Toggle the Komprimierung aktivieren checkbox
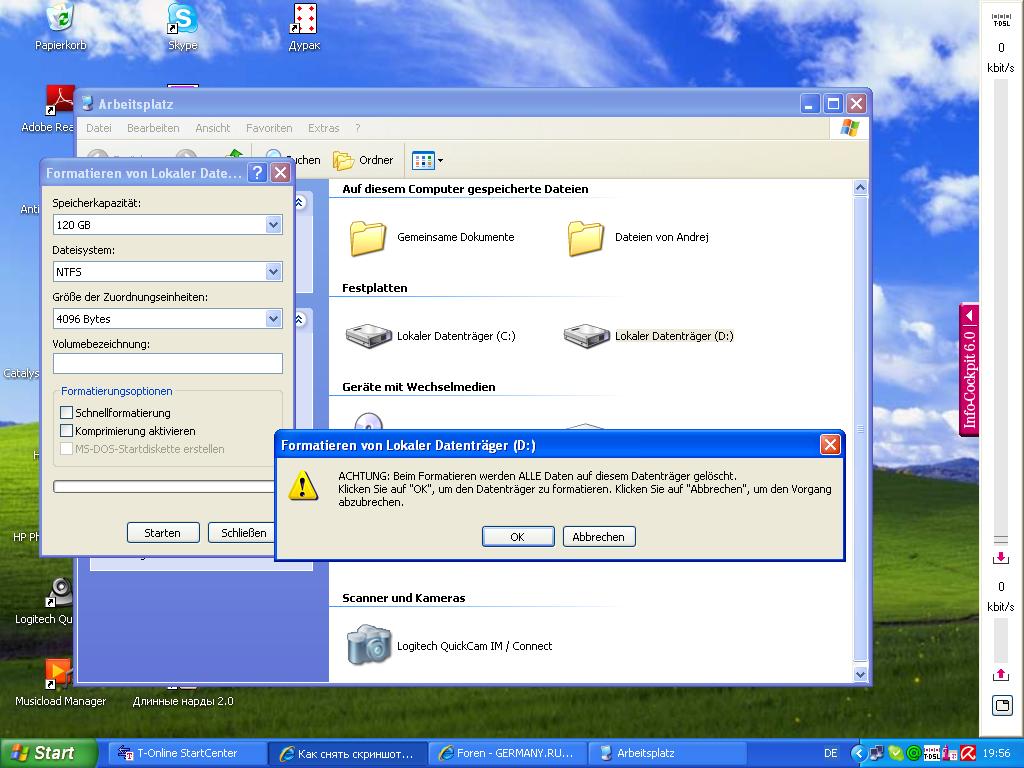Viewport: 1024px width, 768px height. 67,431
